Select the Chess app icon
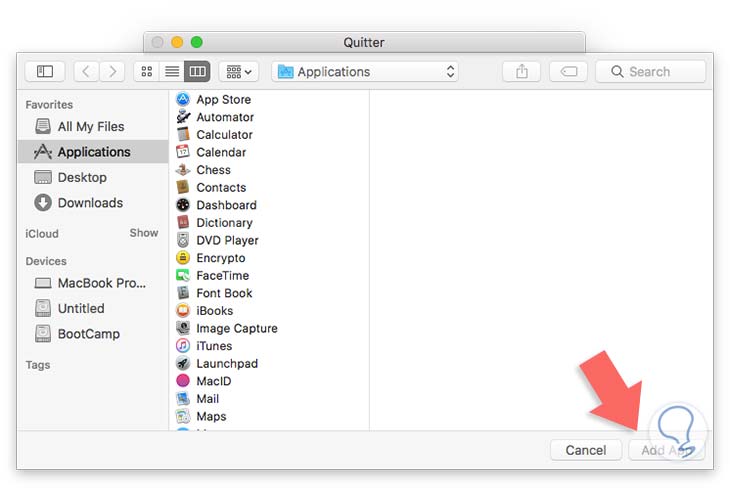Image resolution: width=730 pixels, height=490 pixels. click(x=183, y=170)
